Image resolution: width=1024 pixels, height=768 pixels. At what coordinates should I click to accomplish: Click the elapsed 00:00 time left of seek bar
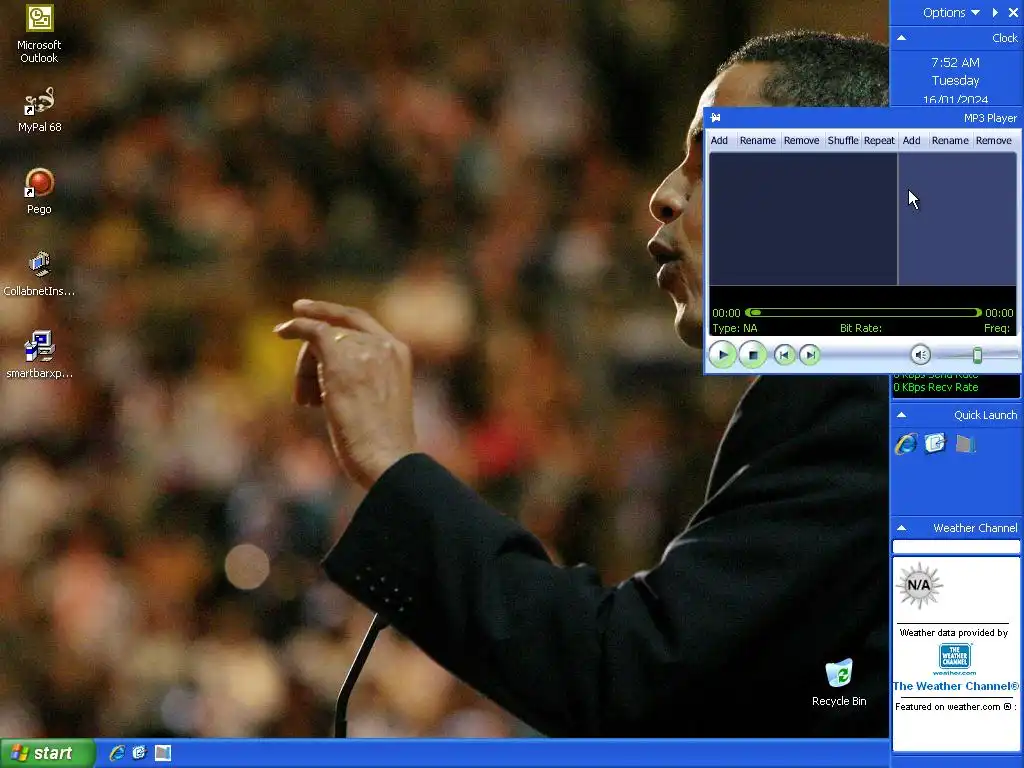(x=726, y=313)
